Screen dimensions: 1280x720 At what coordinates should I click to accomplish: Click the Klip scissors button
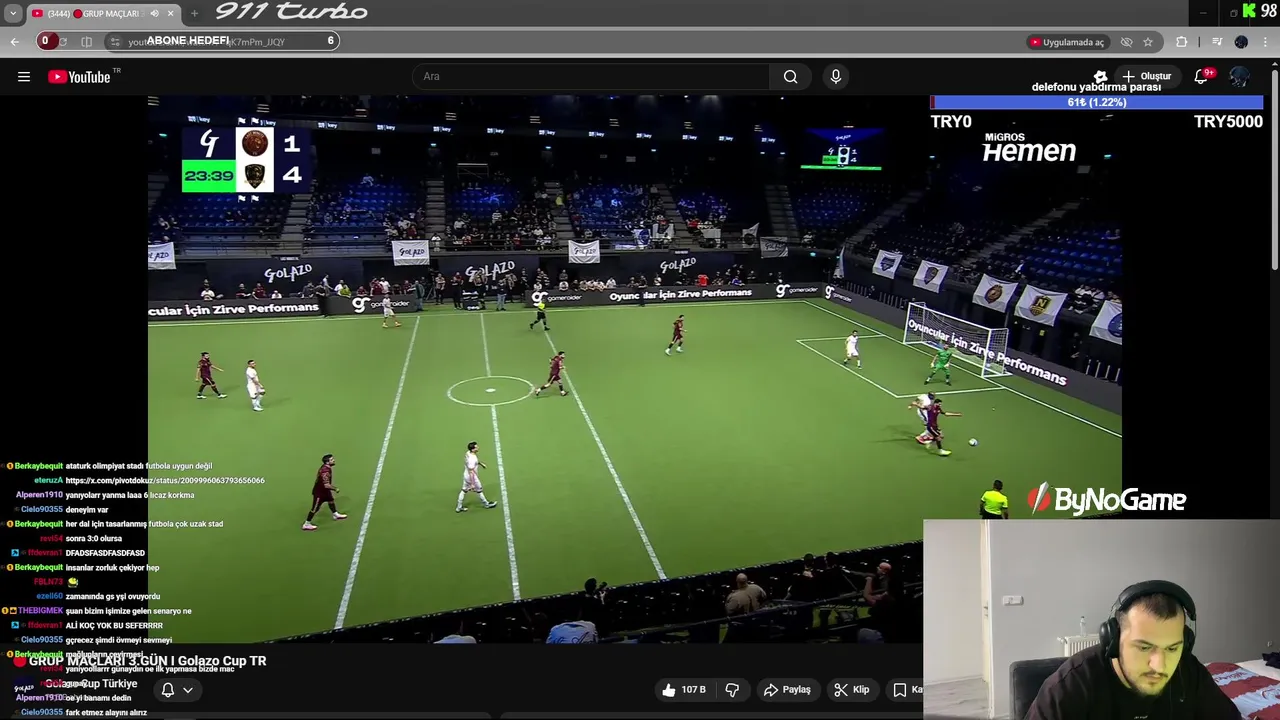(x=852, y=689)
